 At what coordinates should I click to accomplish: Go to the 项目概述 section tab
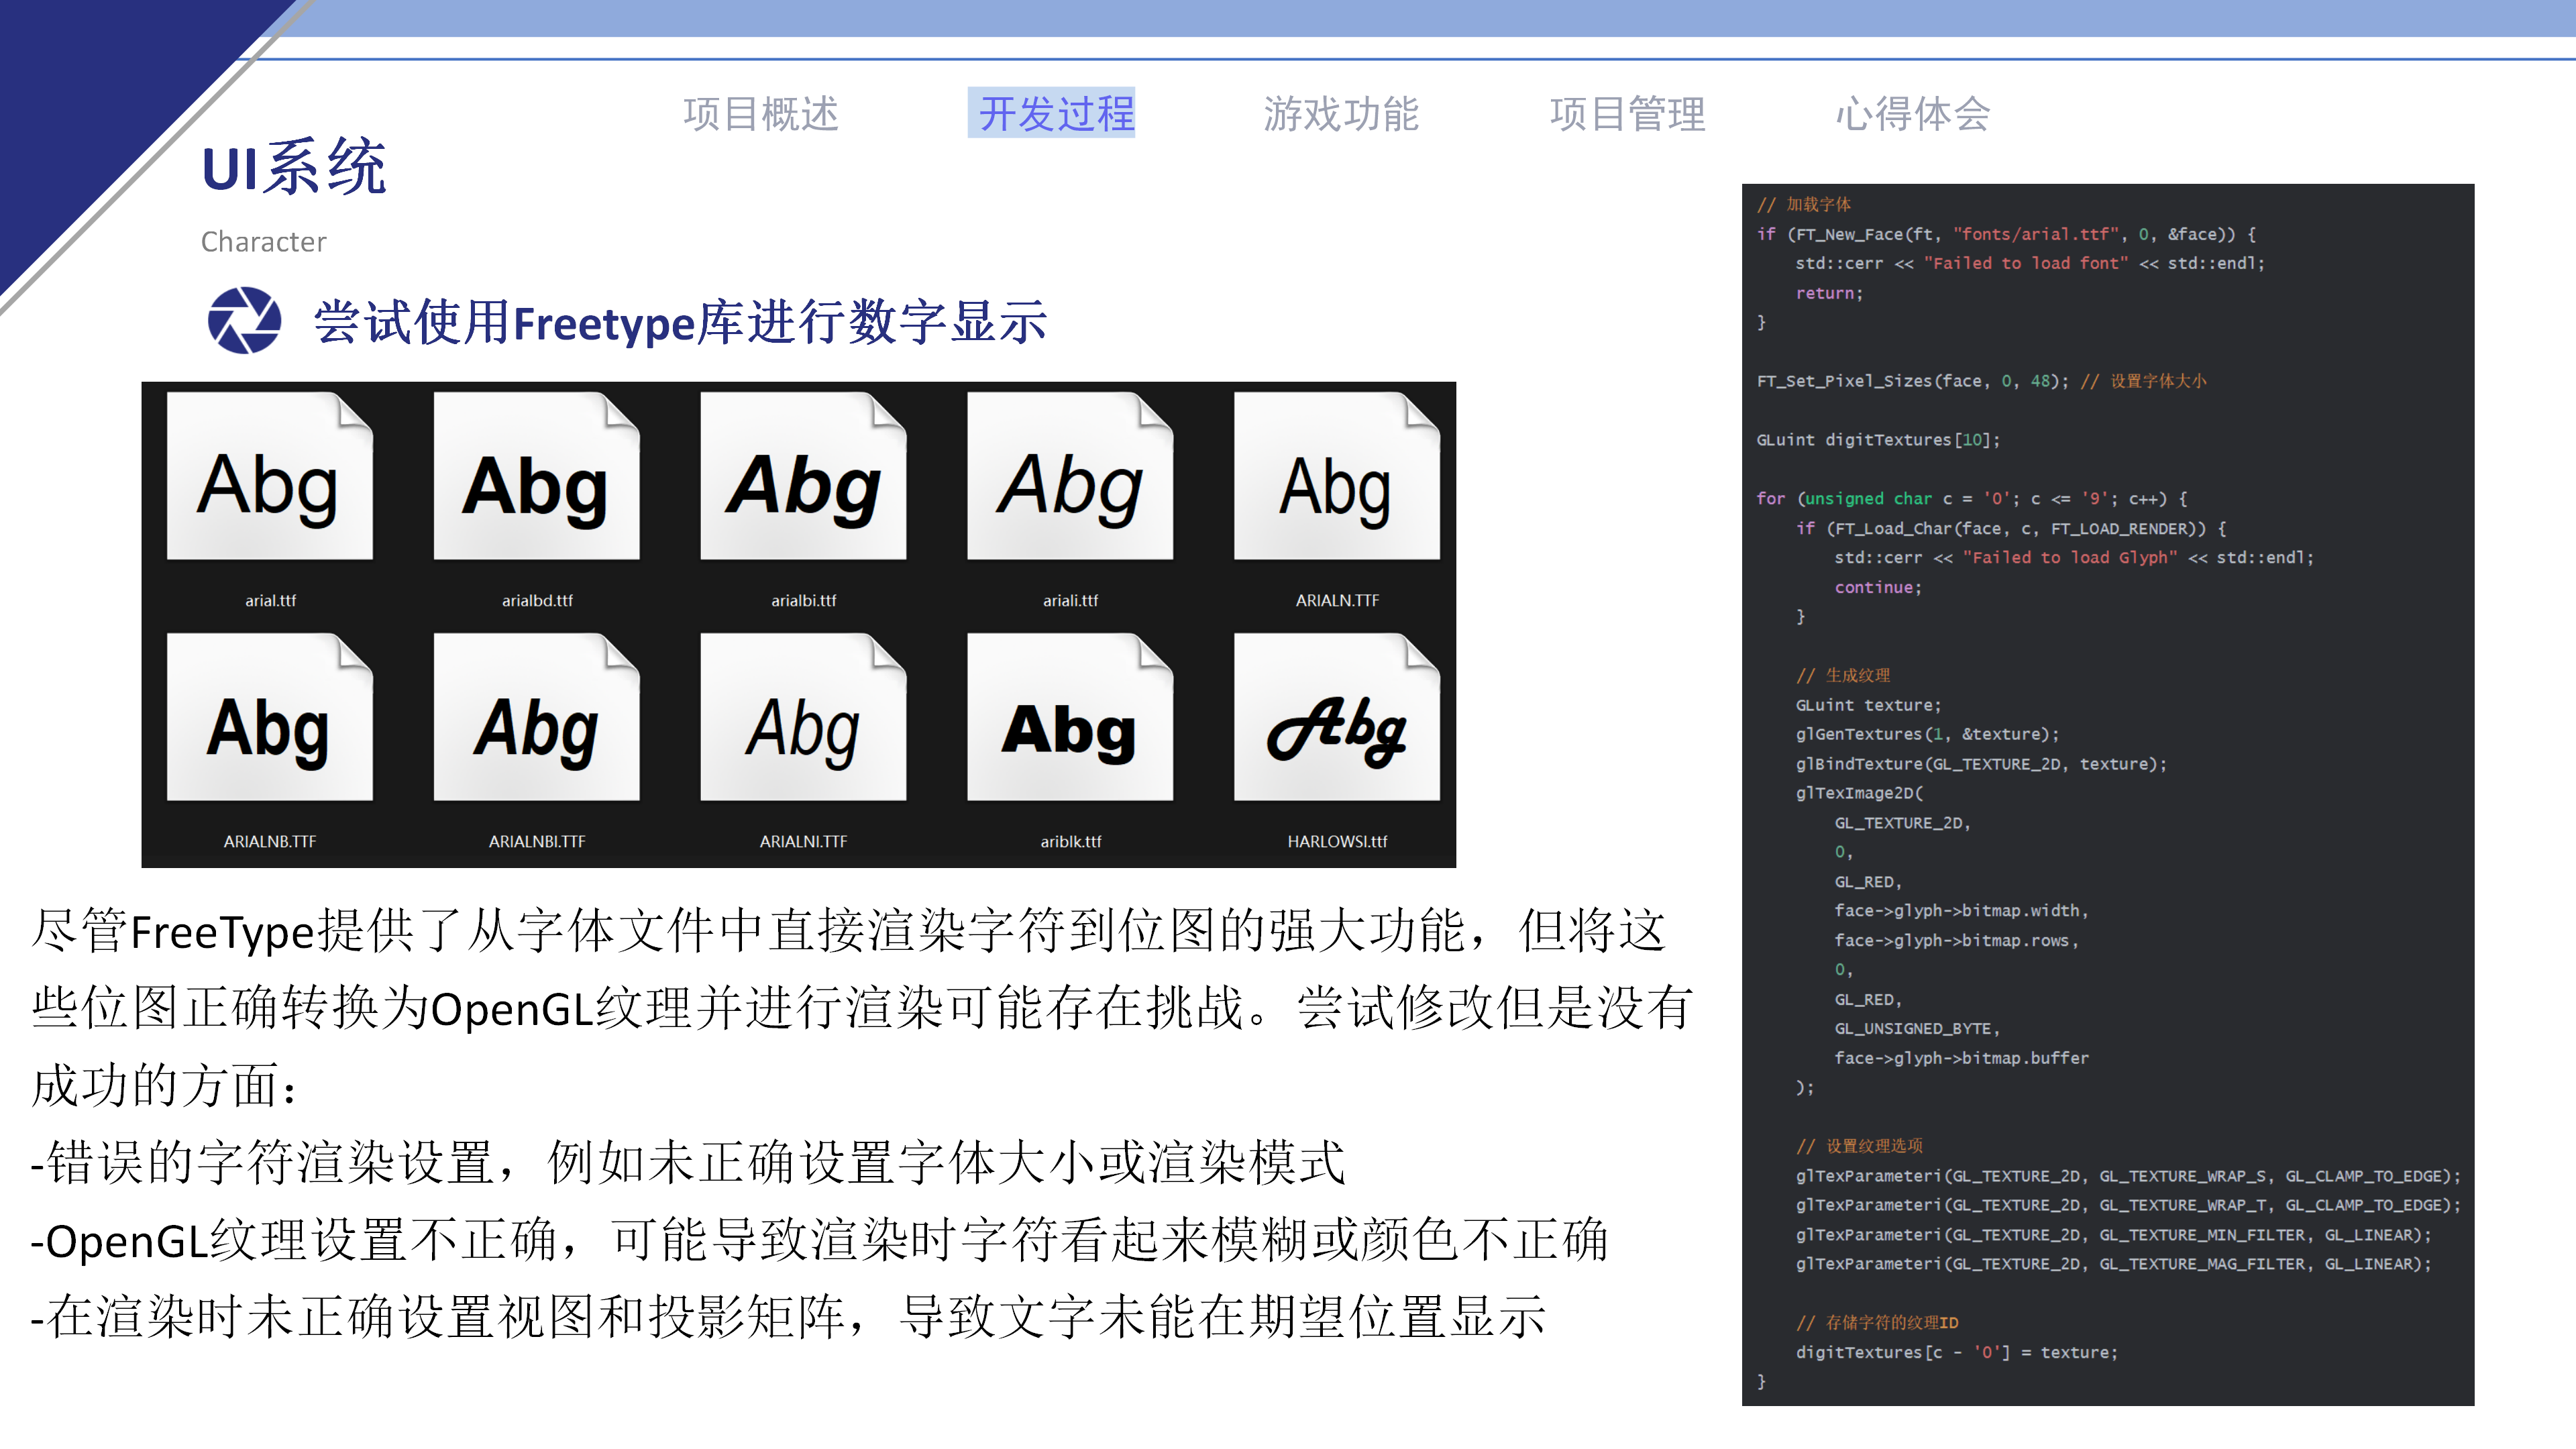click(760, 113)
